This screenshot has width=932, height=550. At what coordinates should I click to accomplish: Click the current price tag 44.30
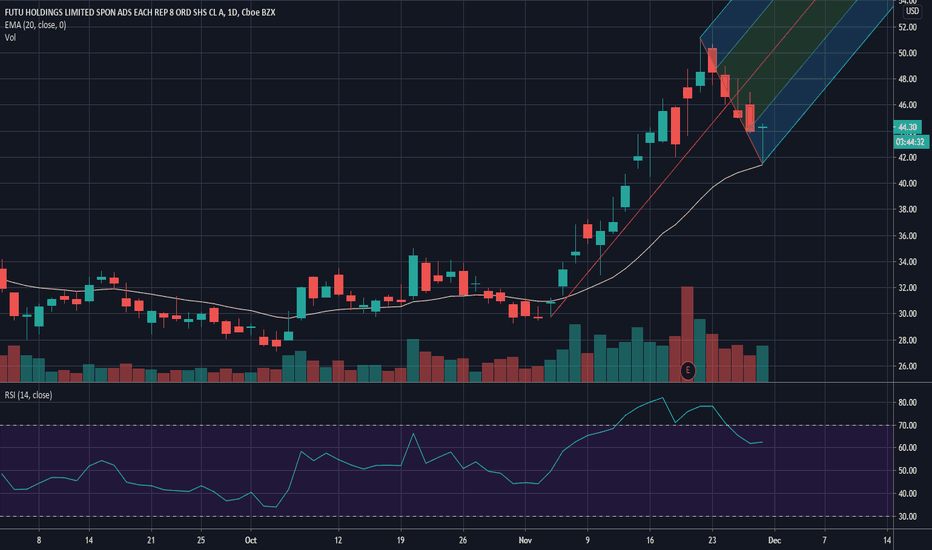click(x=907, y=127)
